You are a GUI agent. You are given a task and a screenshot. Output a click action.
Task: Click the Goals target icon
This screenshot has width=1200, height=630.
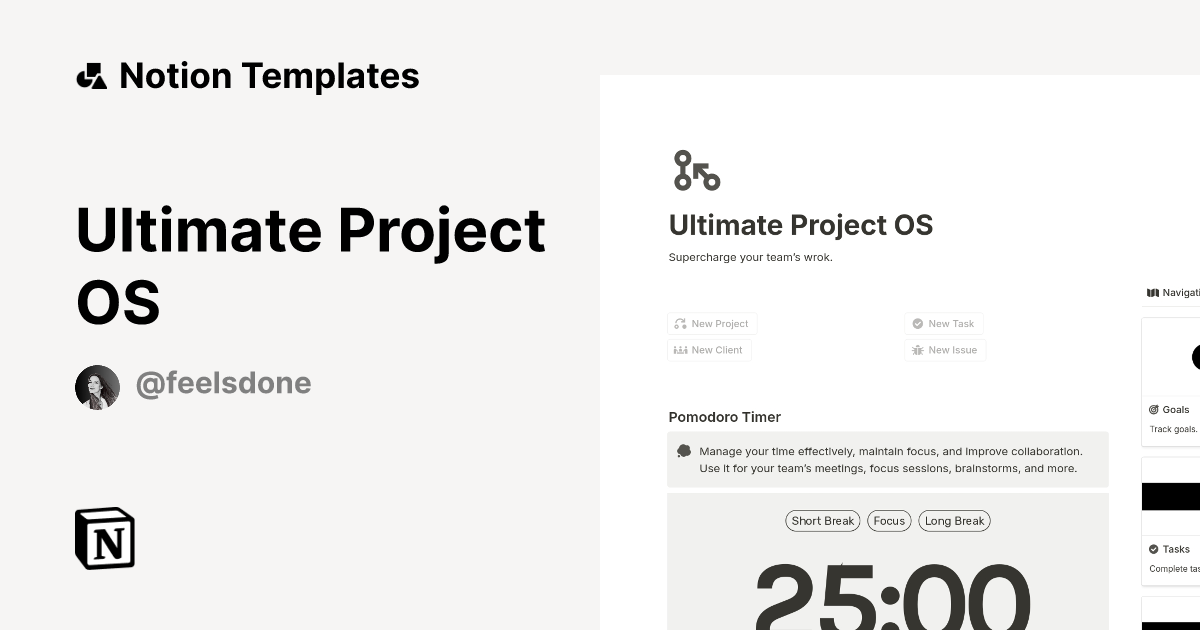(x=1152, y=409)
